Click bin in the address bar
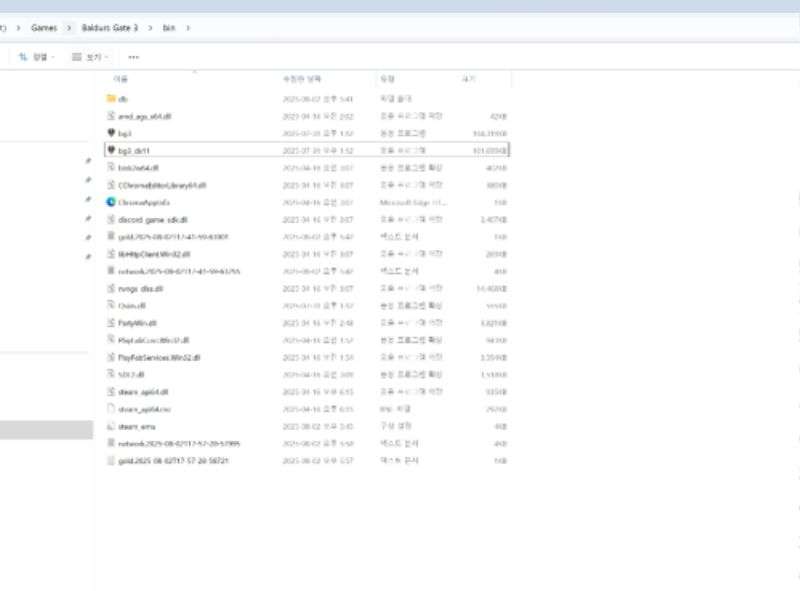The height and width of the screenshot is (591, 800). click(169, 28)
